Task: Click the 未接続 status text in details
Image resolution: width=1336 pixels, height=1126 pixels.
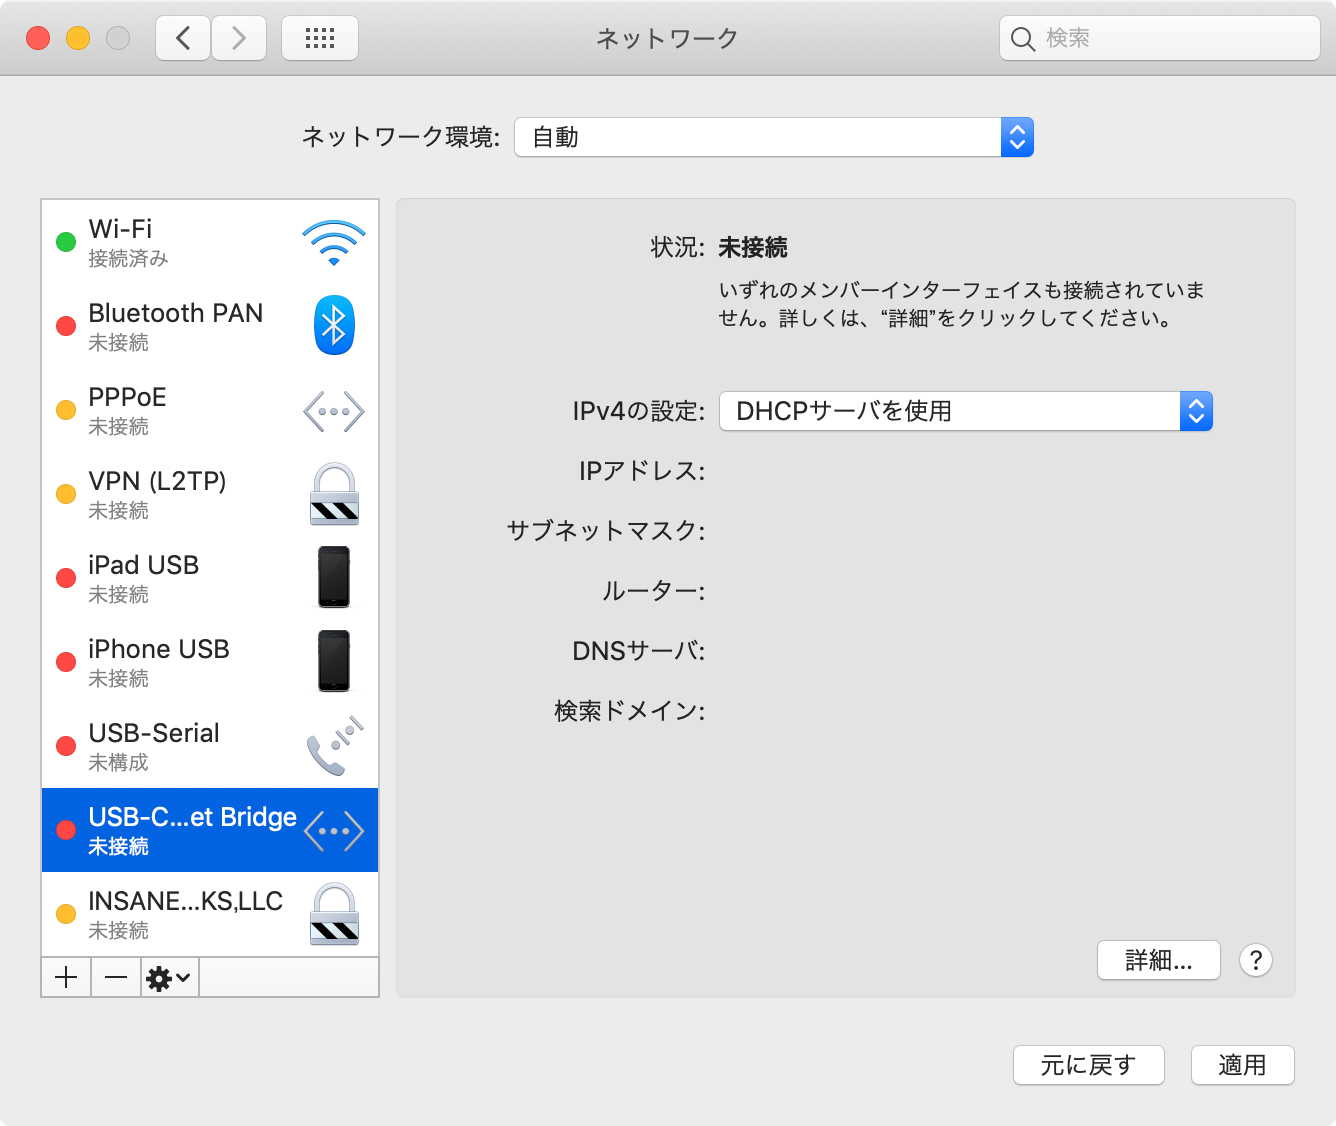Action: [753, 247]
